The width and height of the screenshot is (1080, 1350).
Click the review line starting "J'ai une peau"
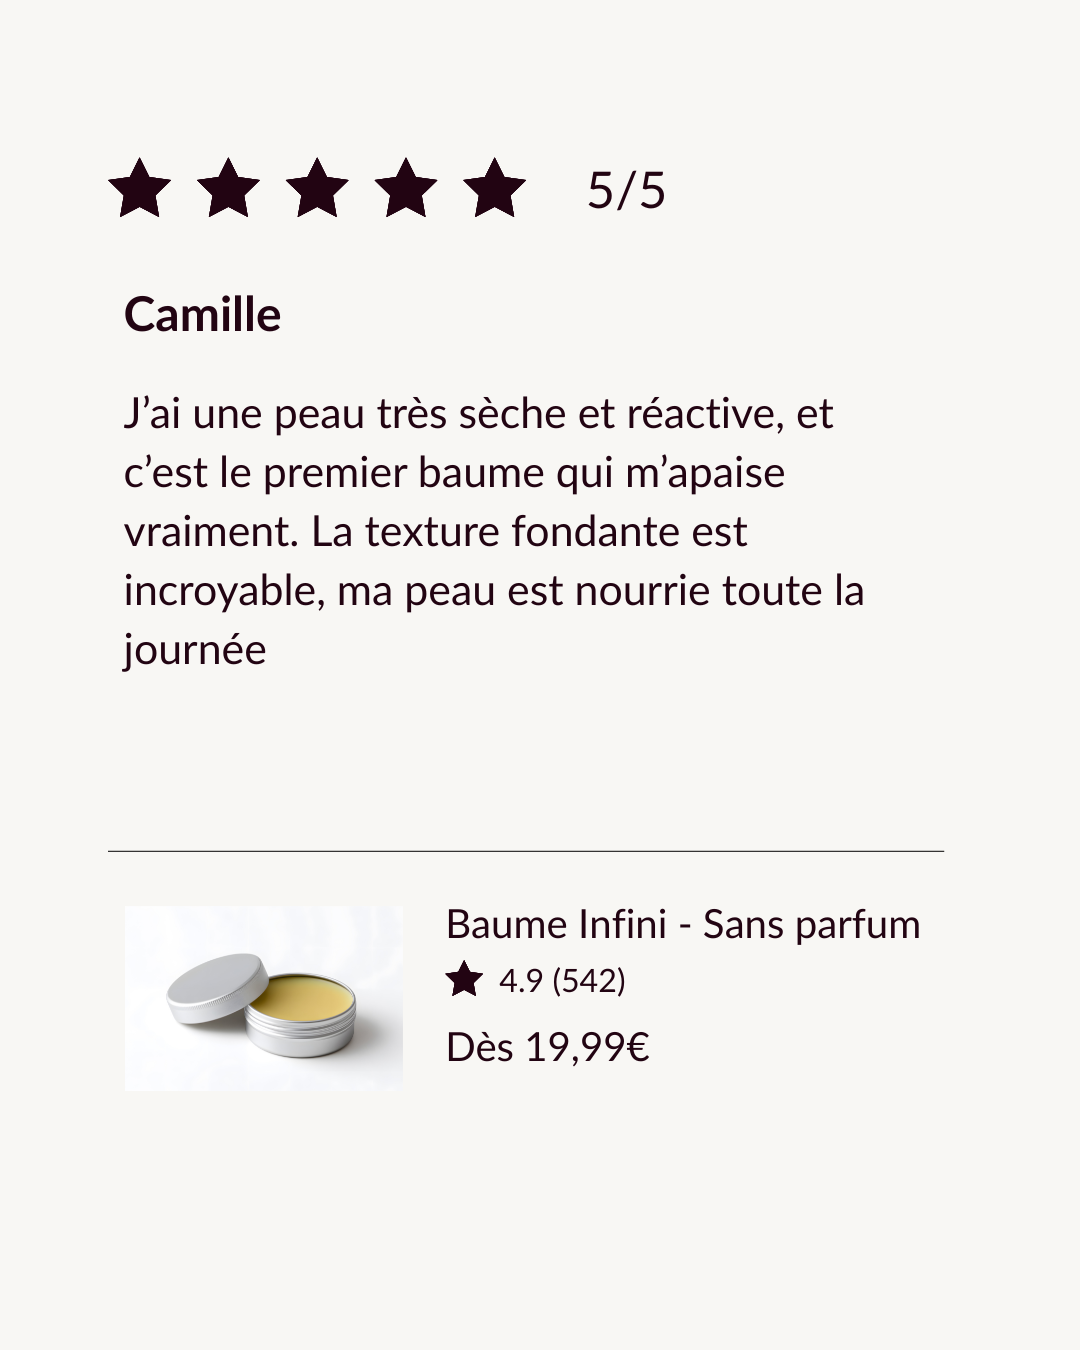pos(478,414)
